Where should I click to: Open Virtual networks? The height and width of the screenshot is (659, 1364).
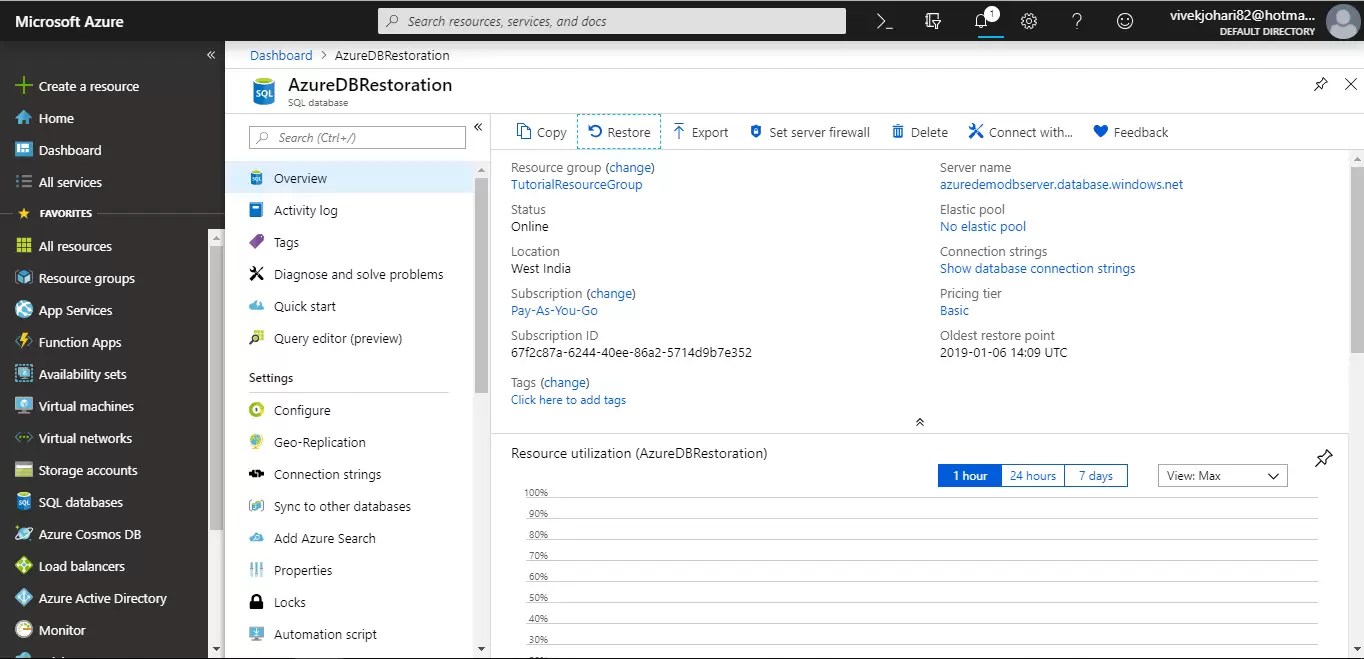(x=74, y=438)
